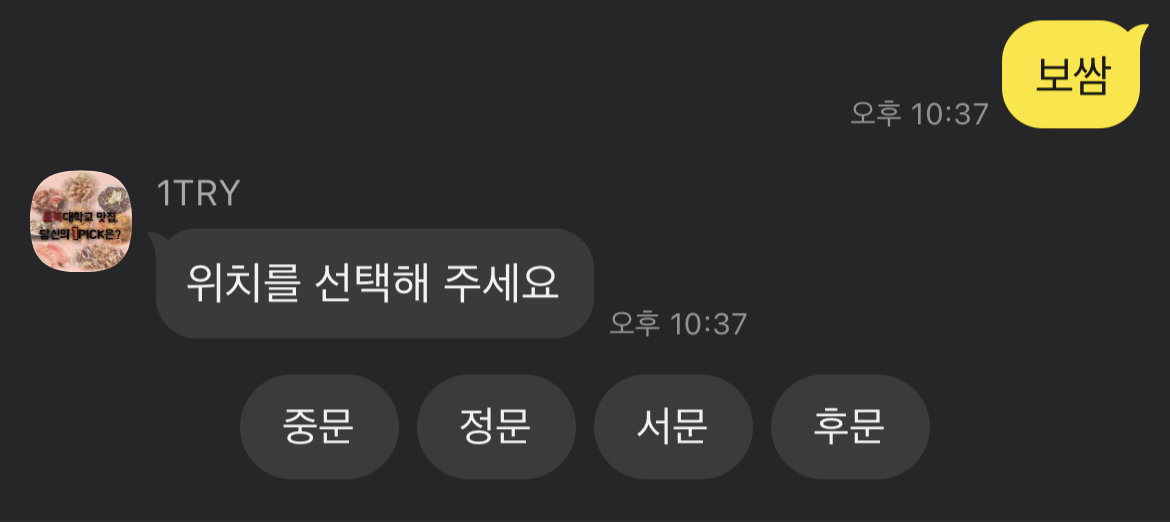
Task: Select the 위치를 선택해 주세요 message bubble
Action: pyautogui.click(x=375, y=283)
